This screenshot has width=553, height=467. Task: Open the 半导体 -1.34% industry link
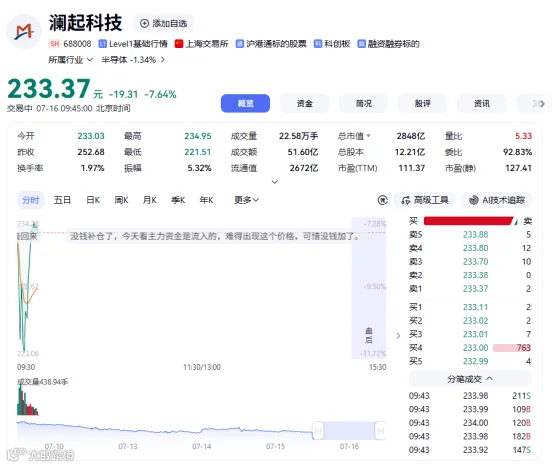[x=133, y=60]
